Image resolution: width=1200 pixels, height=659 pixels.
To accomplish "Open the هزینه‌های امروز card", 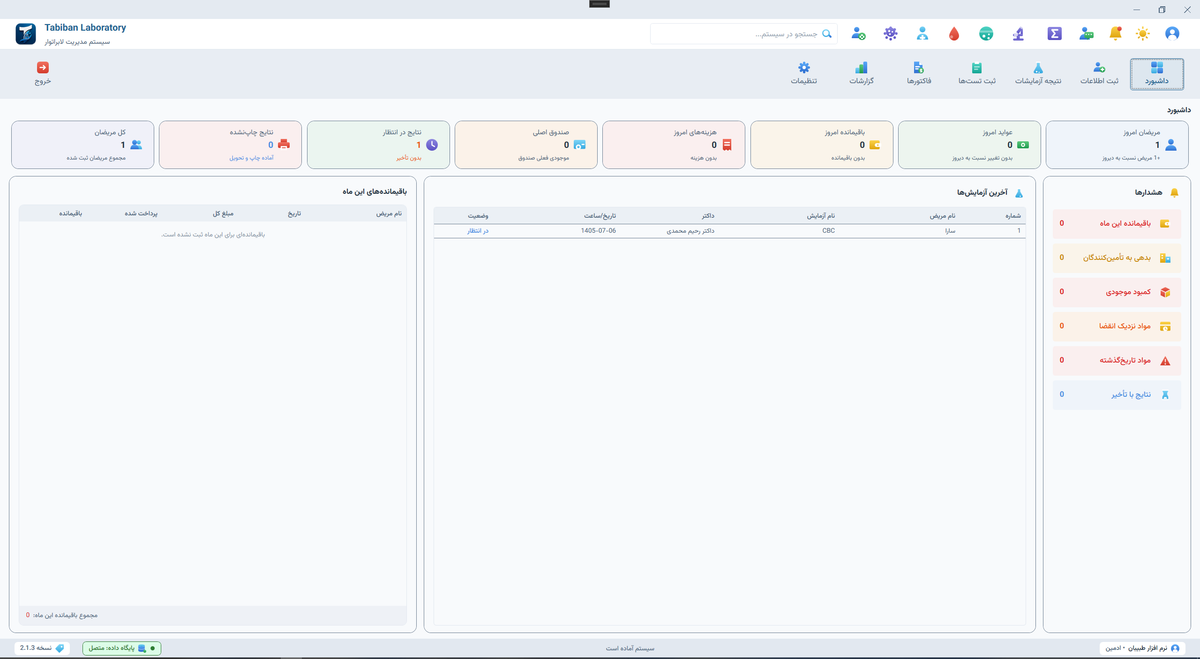I will coord(673,145).
